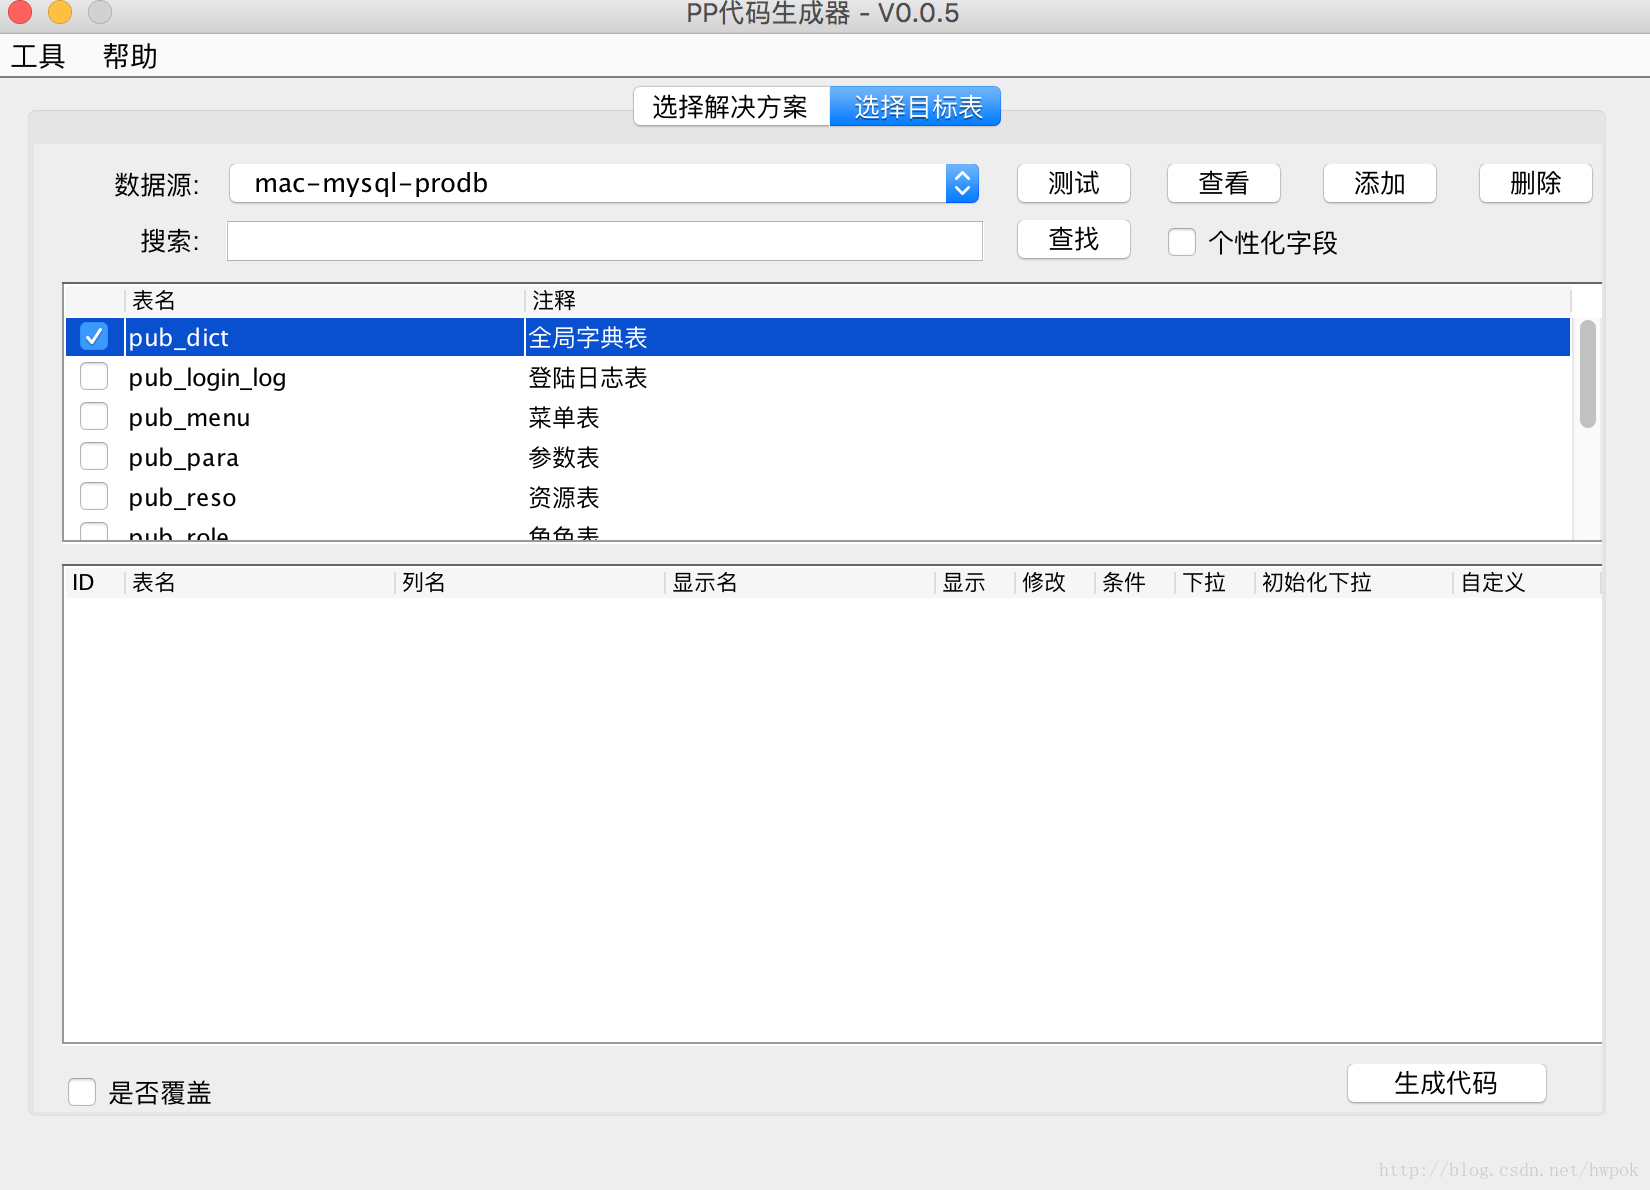This screenshot has width=1650, height=1190.
Task: Uncheck the pub_dict table checkbox
Action: point(94,336)
